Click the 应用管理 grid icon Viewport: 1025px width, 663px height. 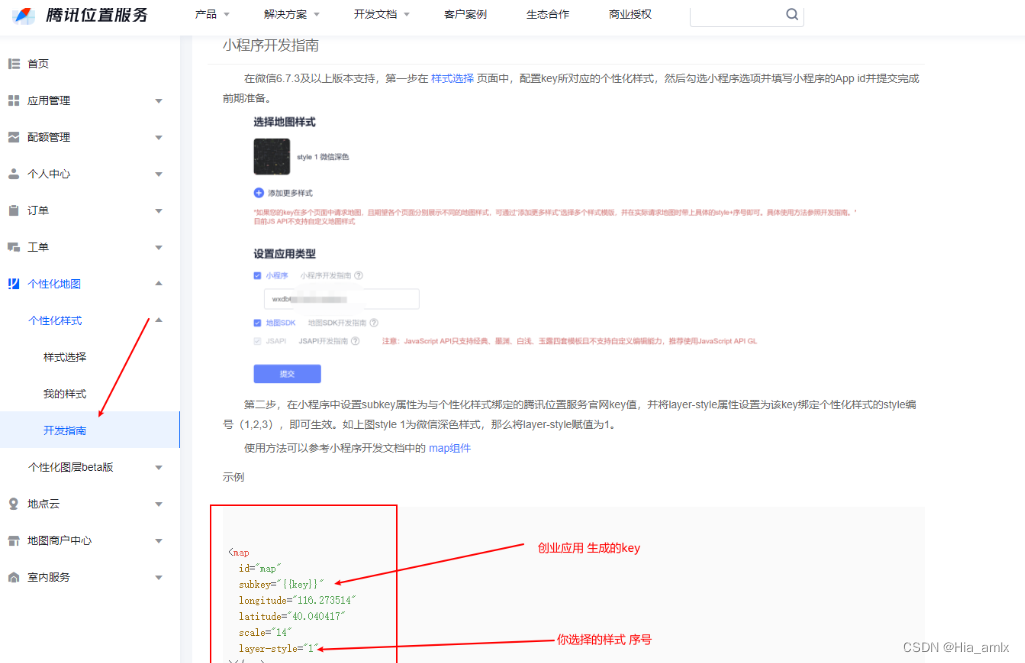tap(14, 100)
